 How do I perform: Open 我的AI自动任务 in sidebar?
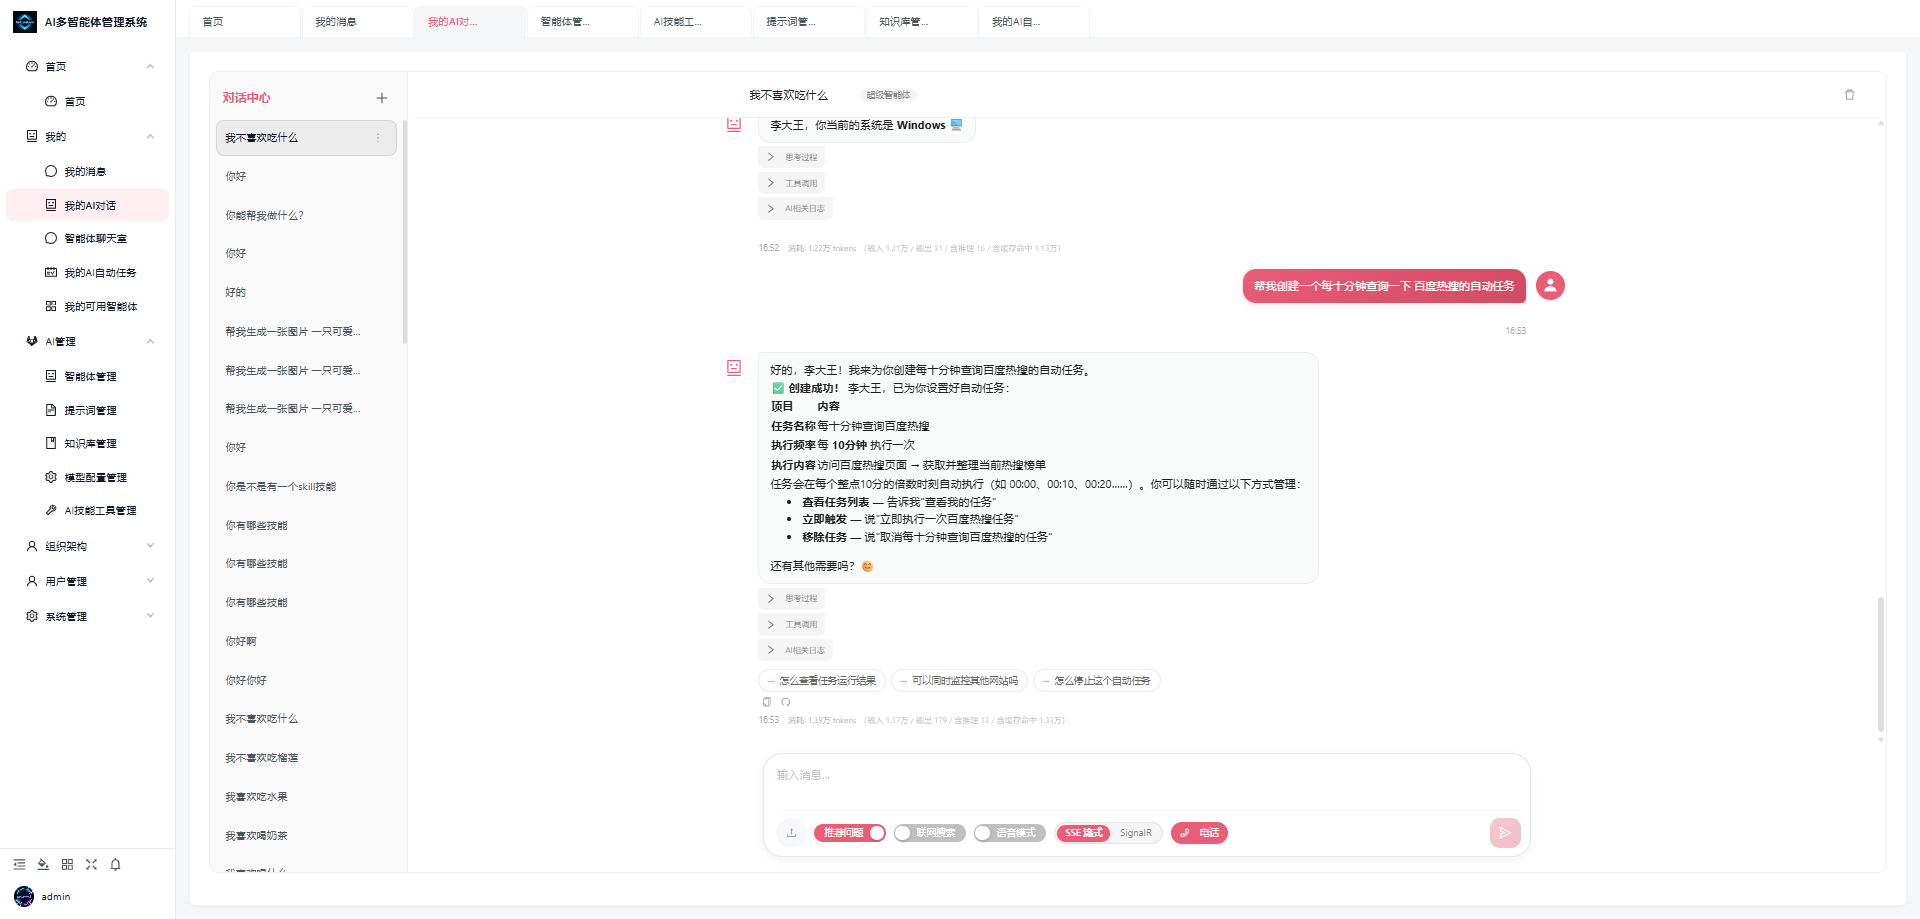click(x=88, y=273)
